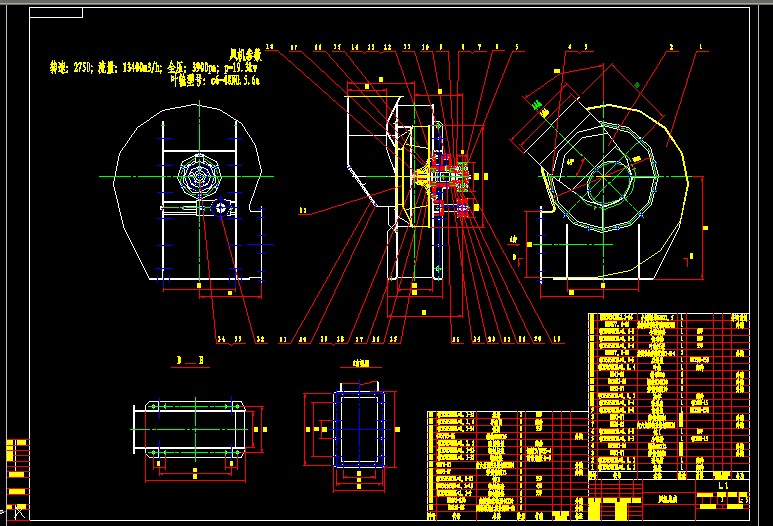Click the b1 callout label
Image resolution: width=773 pixels, height=526 pixels.
click(303, 210)
